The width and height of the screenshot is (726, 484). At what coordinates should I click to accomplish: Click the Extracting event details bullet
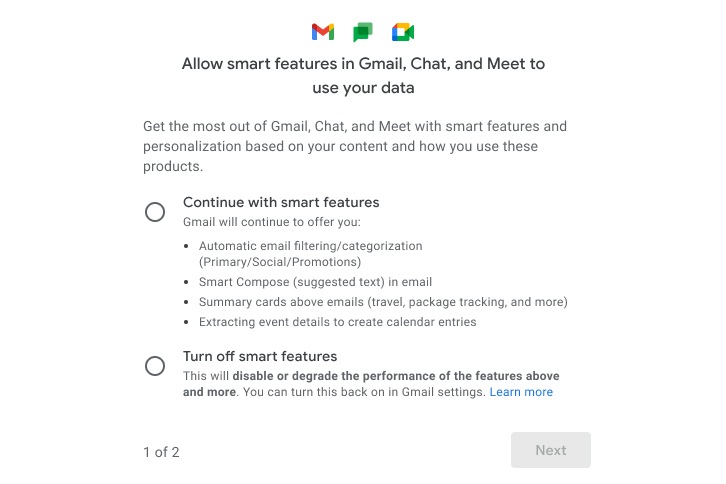(x=338, y=322)
